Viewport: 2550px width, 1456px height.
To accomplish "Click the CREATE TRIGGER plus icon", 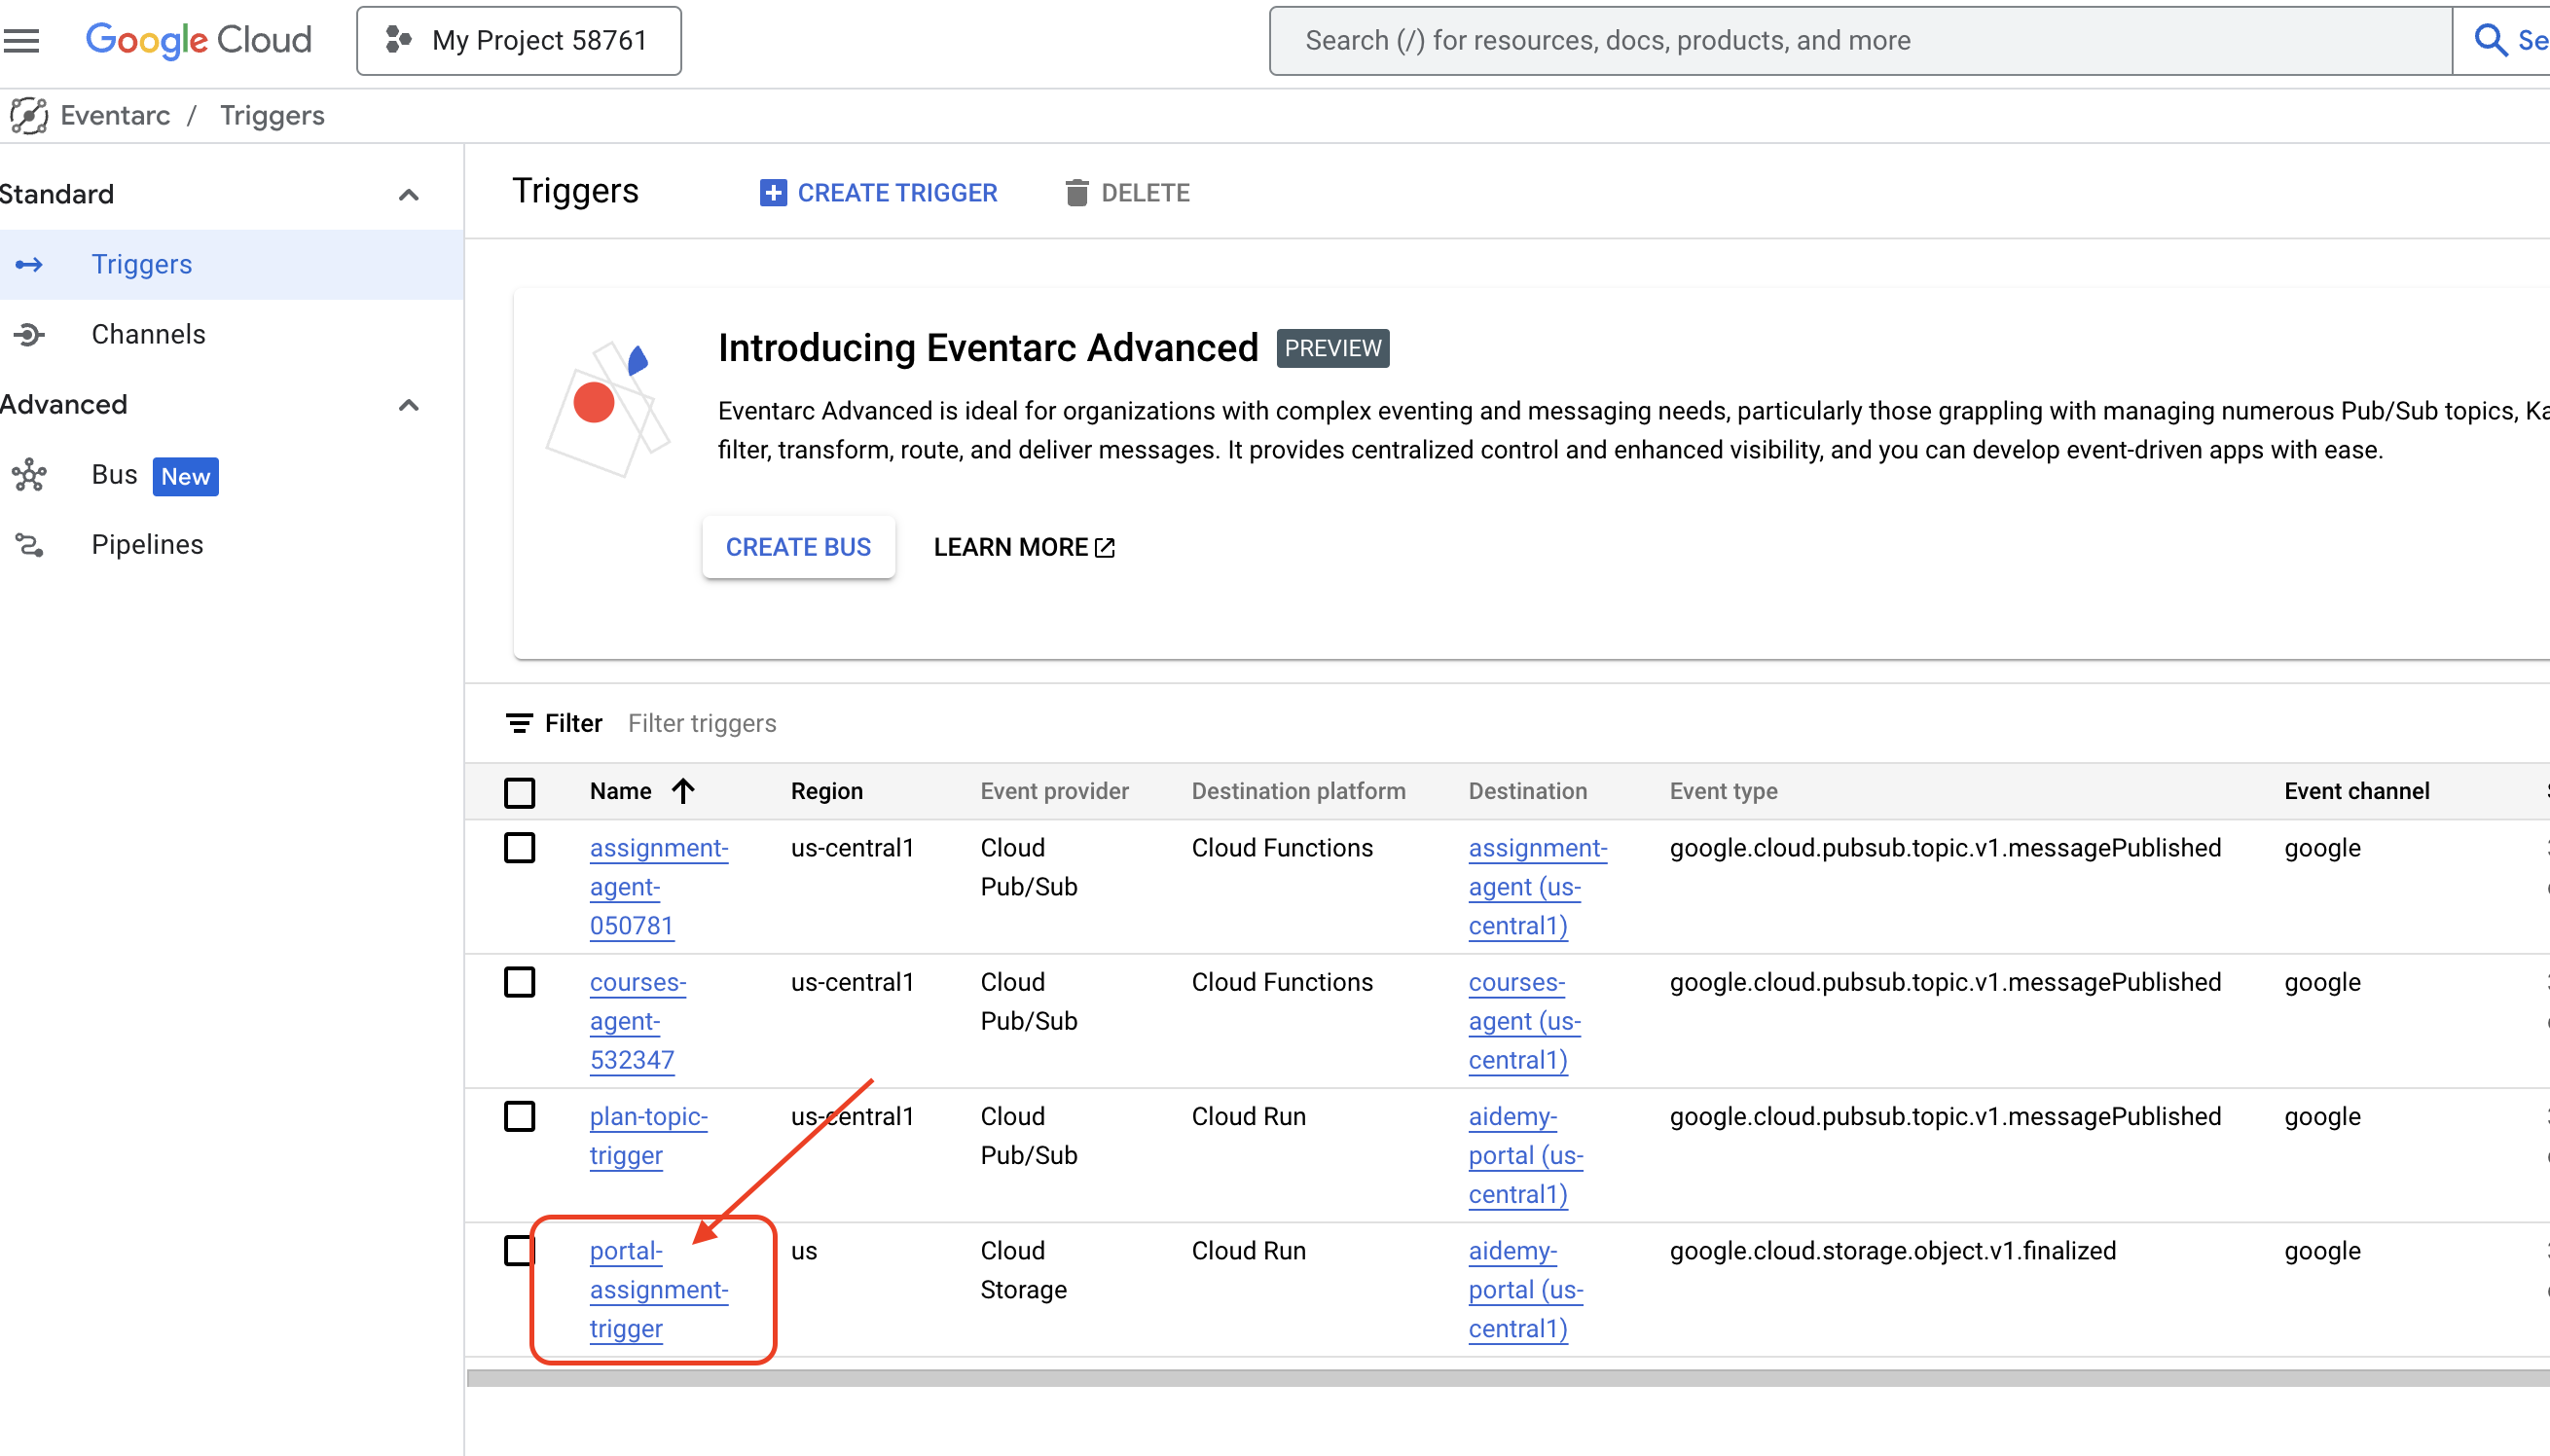I will pos(771,193).
